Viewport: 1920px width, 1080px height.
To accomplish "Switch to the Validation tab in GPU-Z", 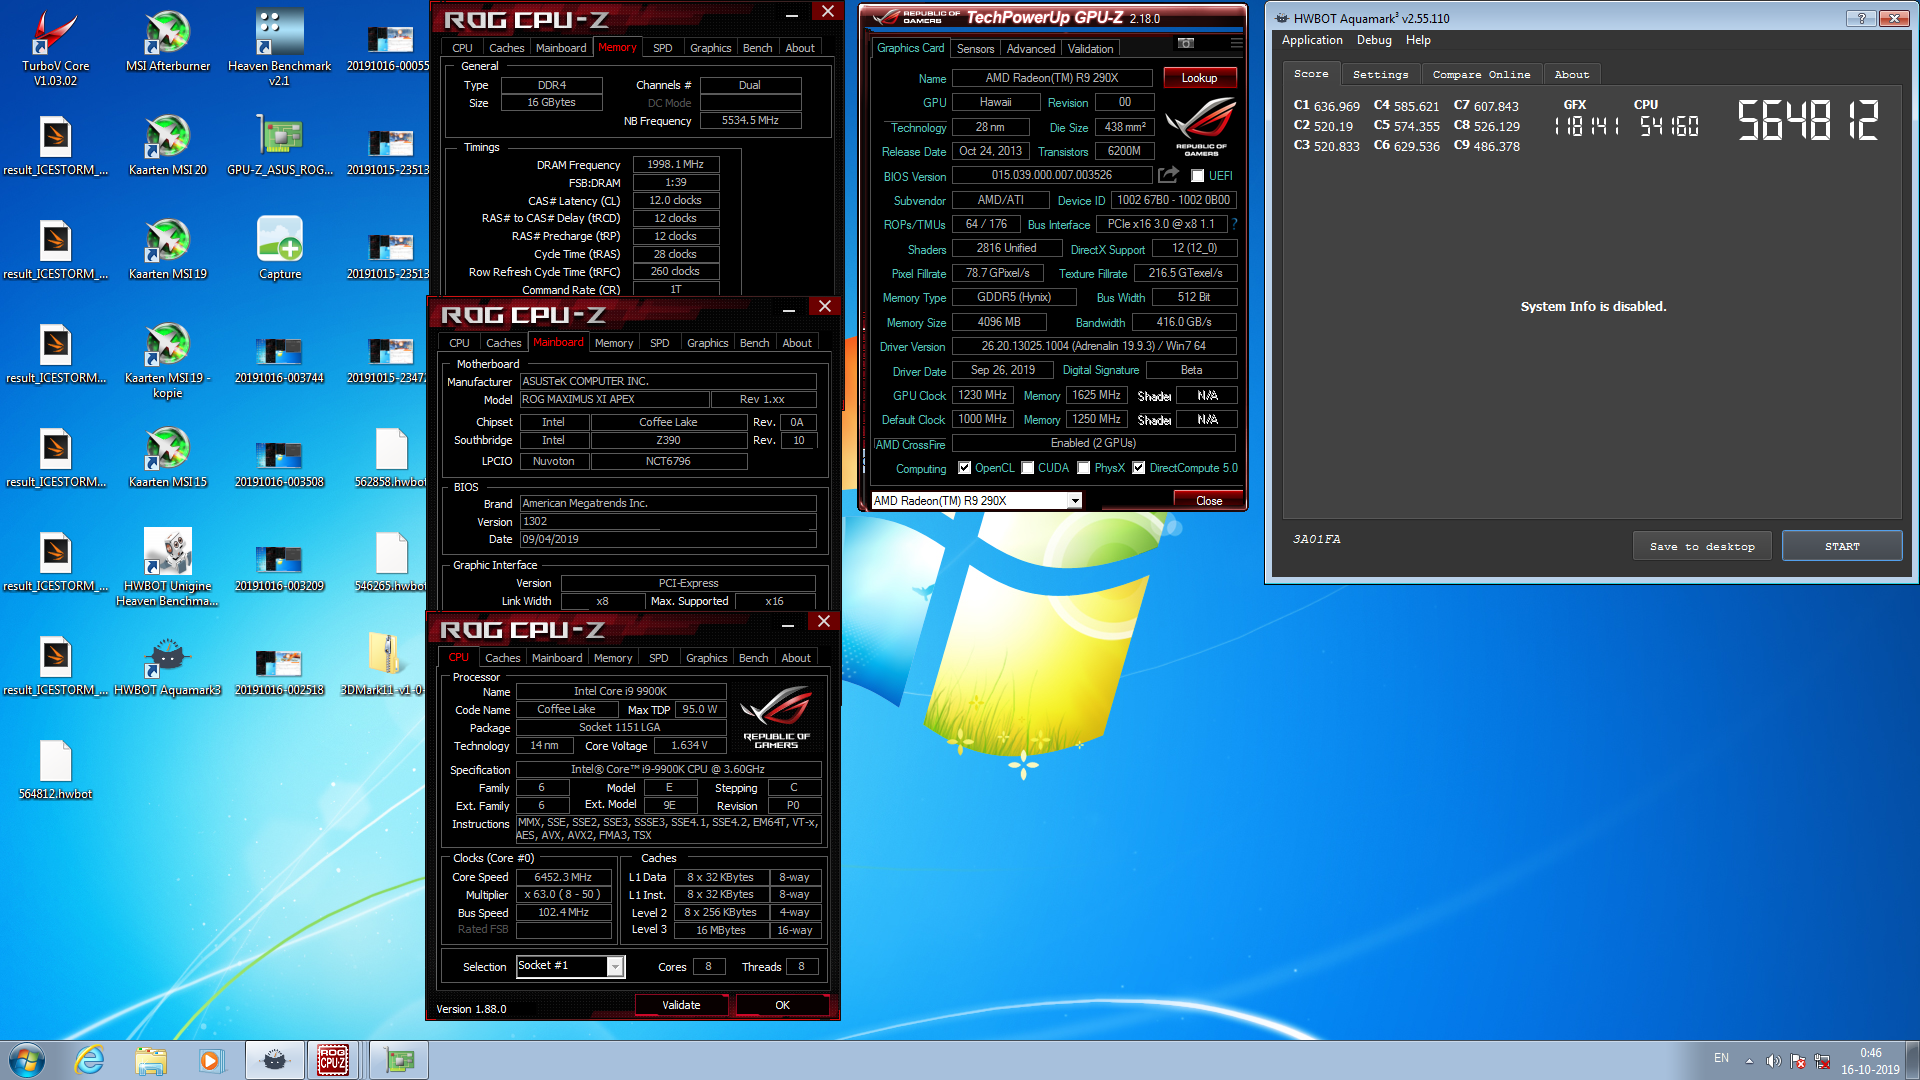I will [x=1090, y=49].
